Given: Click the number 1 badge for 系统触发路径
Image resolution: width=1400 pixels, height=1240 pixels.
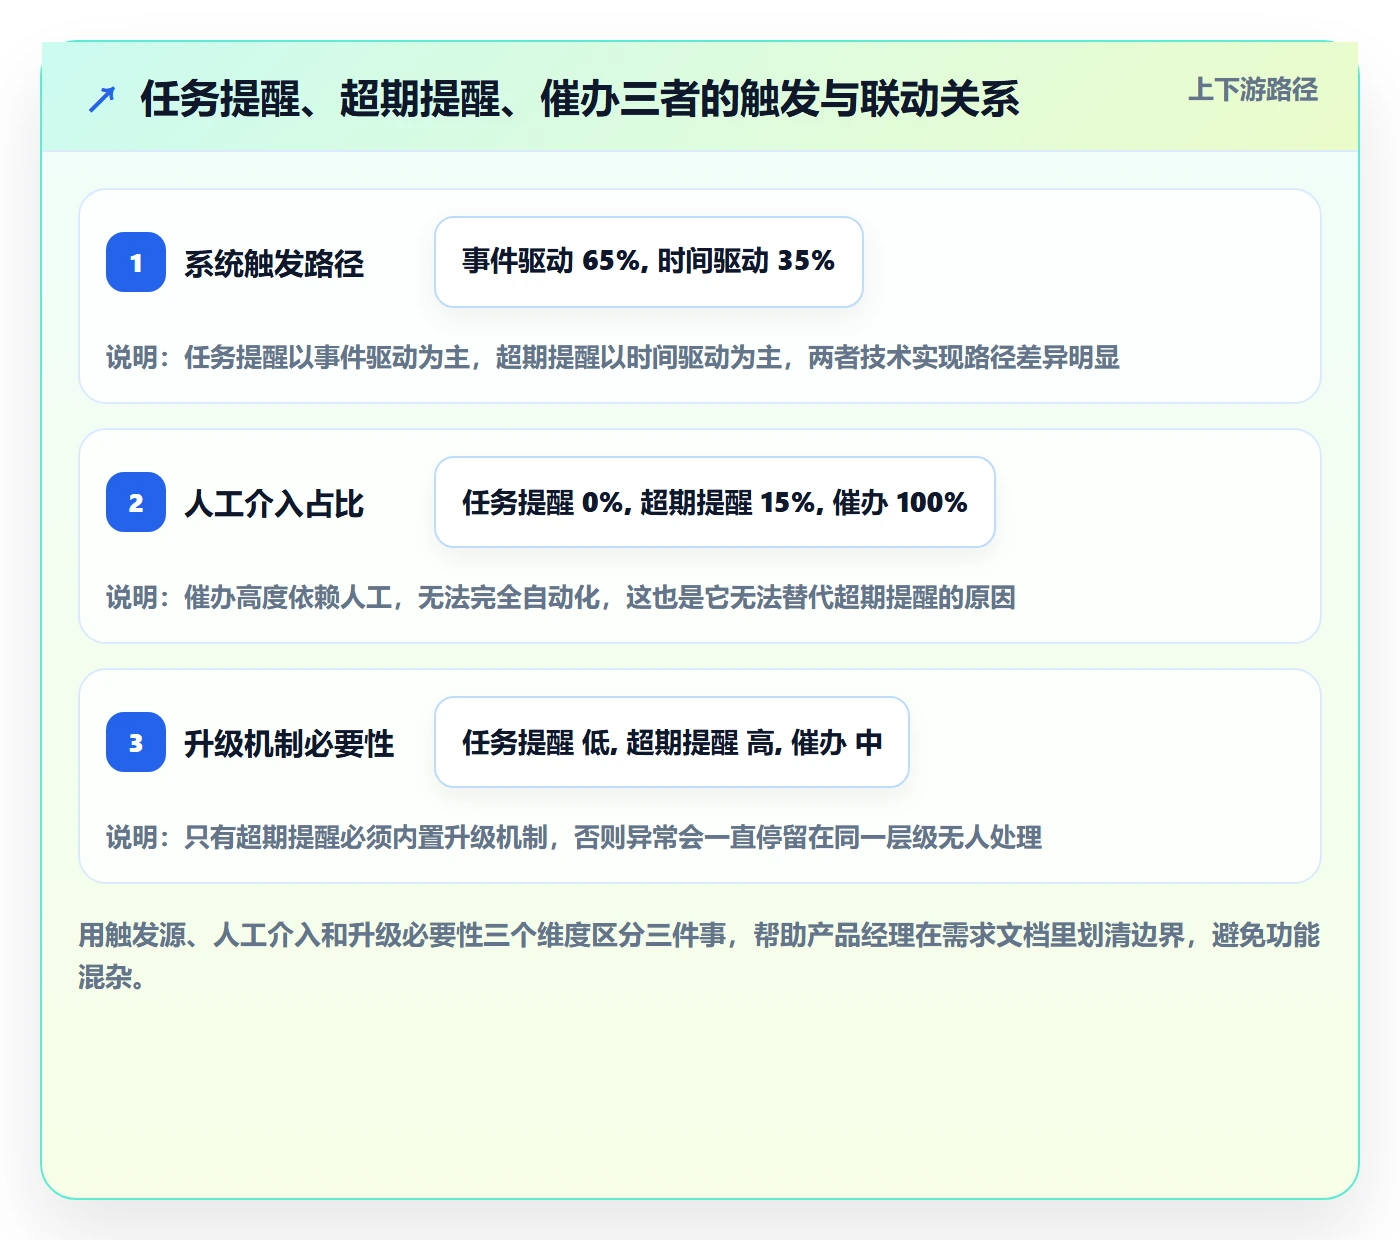Looking at the screenshot, I should pyautogui.click(x=136, y=262).
